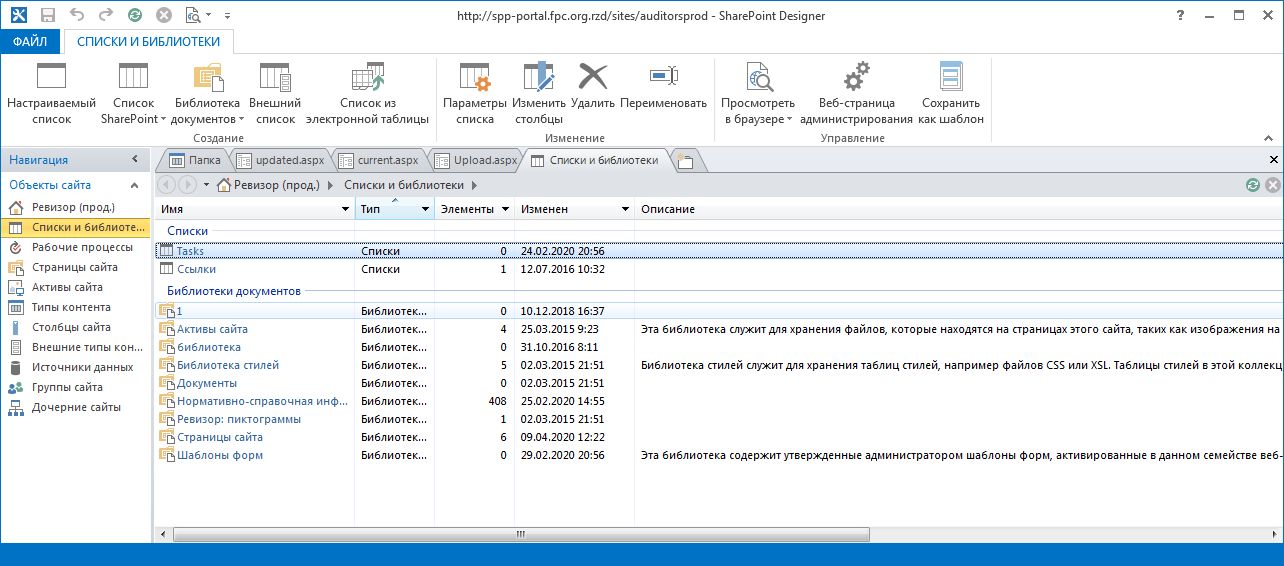The height and width of the screenshot is (566, 1284).
Task: Click the new tab icon after Списки и библиотеки
Action: tap(686, 160)
